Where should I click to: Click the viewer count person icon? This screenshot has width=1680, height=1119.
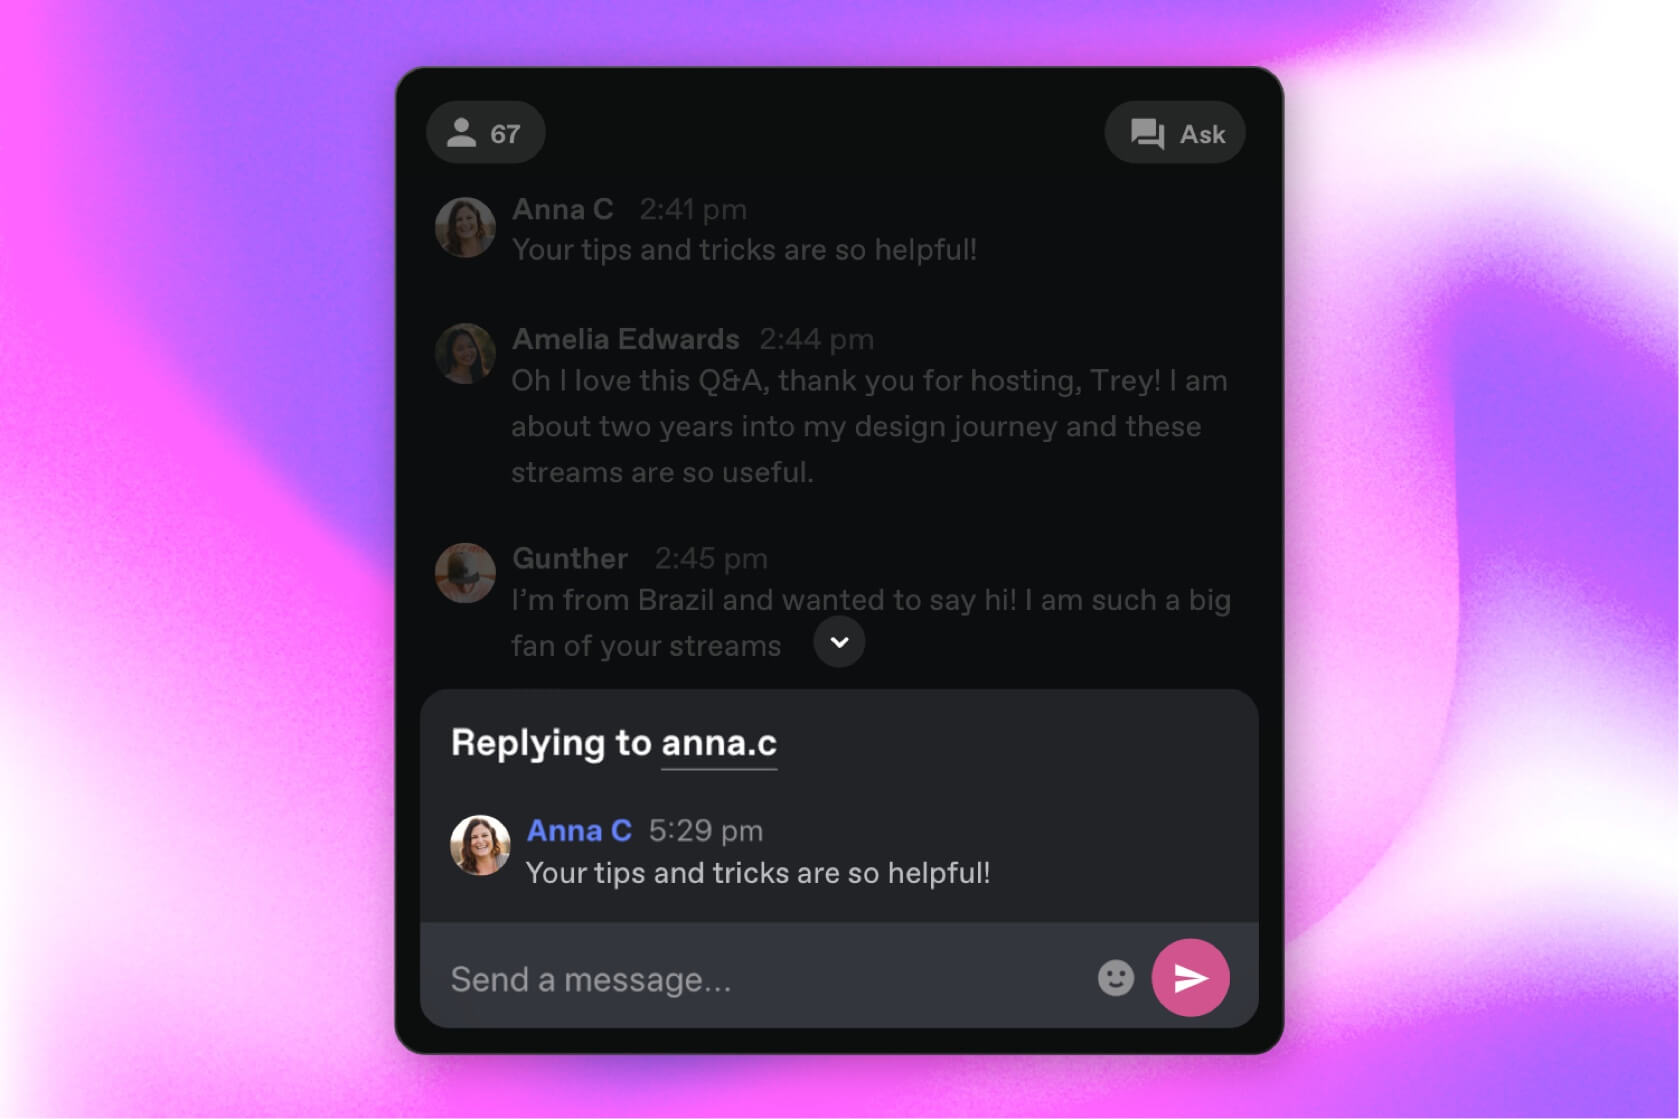[461, 133]
